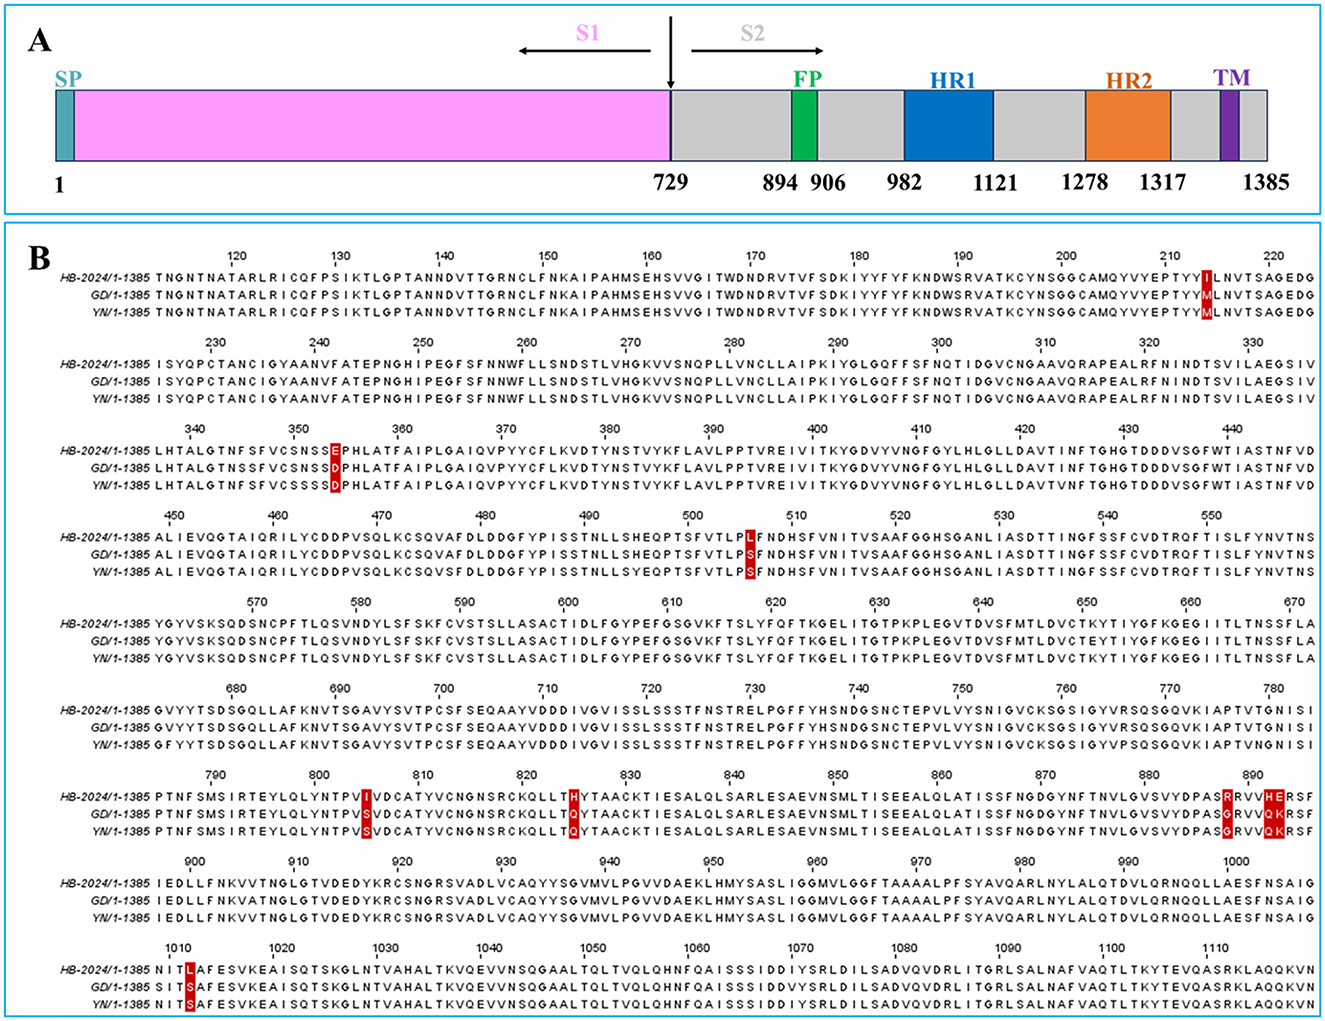
Task: Click alignment ruler number 570
Action: (x=257, y=602)
